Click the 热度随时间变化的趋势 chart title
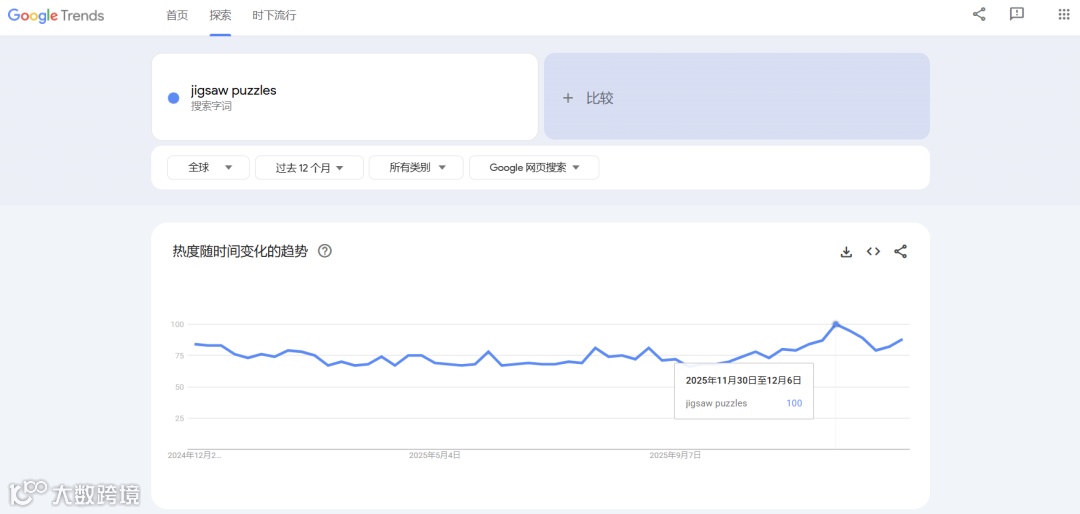The width and height of the screenshot is (1080, 514). coord(240,251)
